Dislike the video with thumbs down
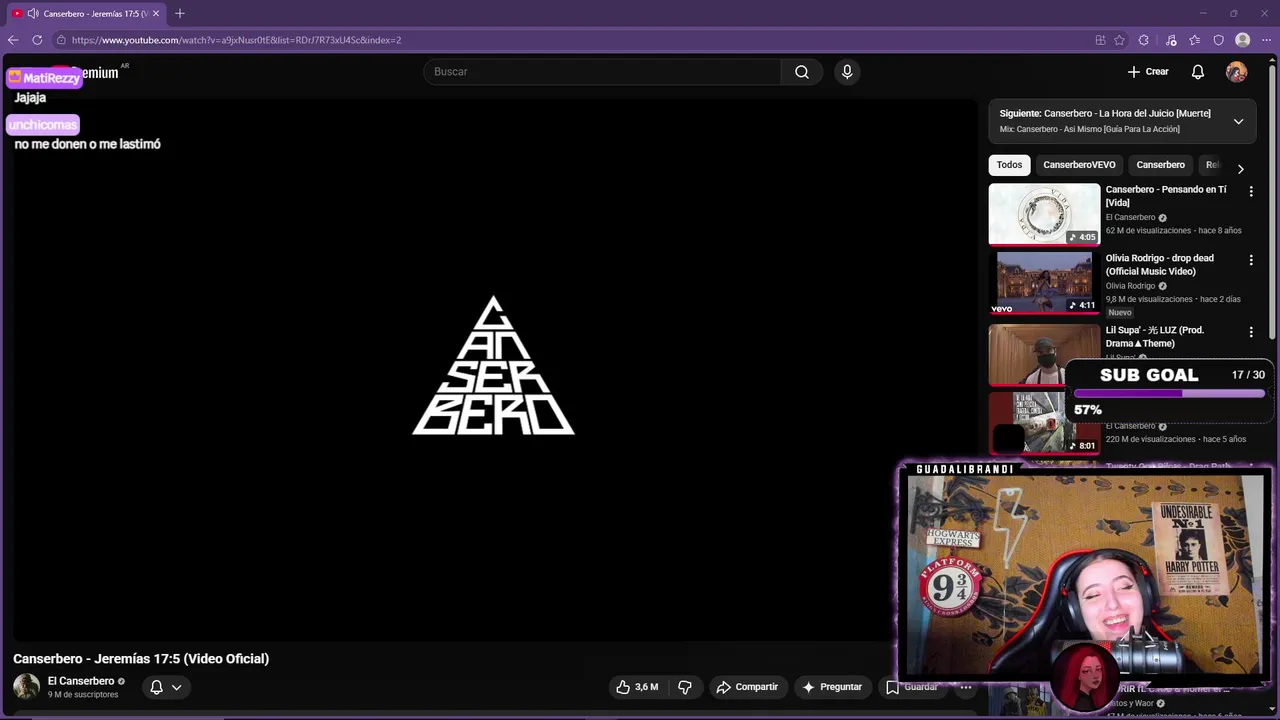The width and height of the screenshot is (1280, 720). pyautogui.click(x=685, y=687)
